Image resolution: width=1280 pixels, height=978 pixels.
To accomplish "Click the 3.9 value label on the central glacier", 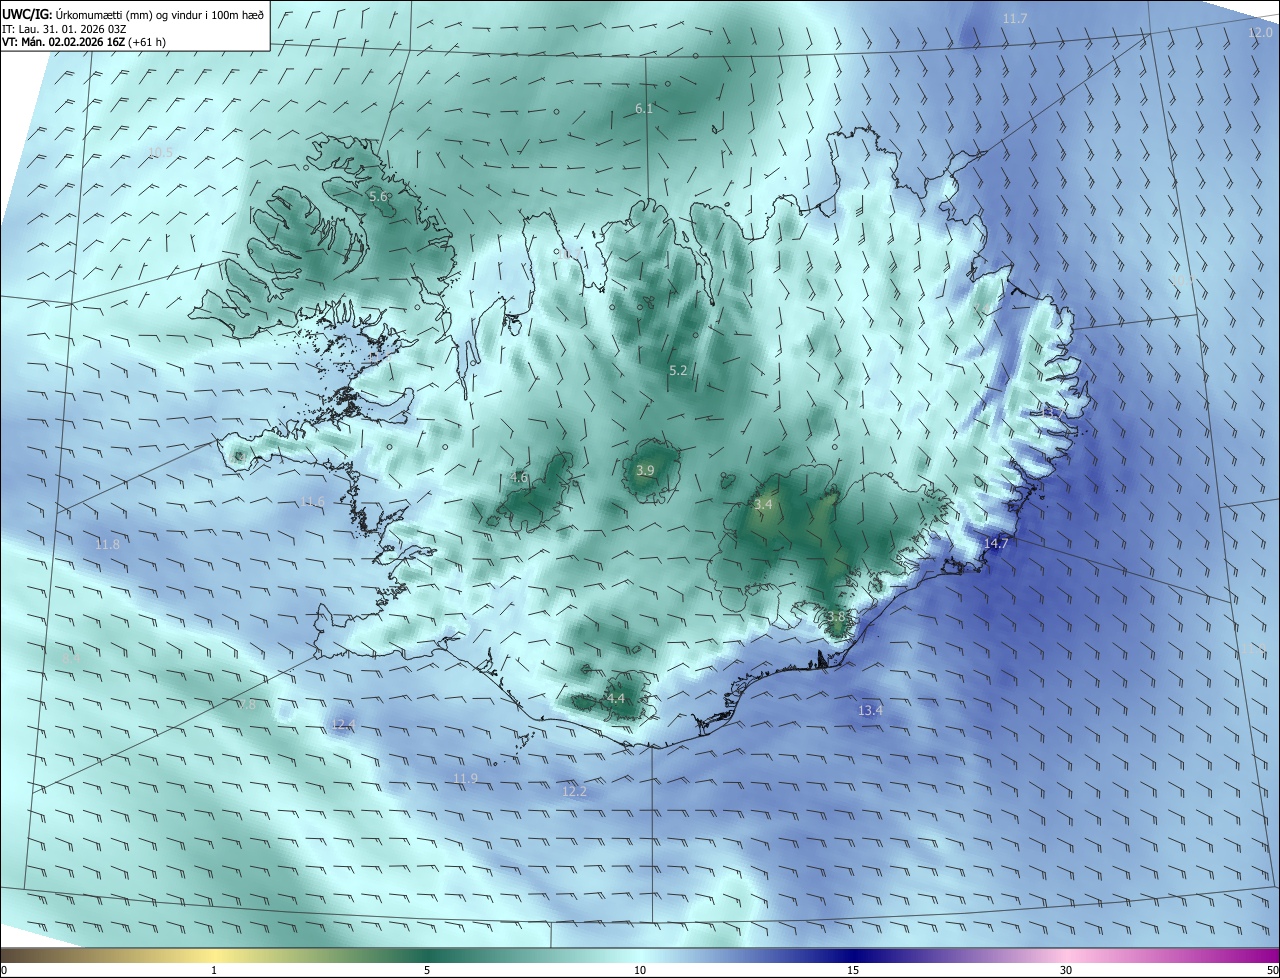I will [645, 470].
